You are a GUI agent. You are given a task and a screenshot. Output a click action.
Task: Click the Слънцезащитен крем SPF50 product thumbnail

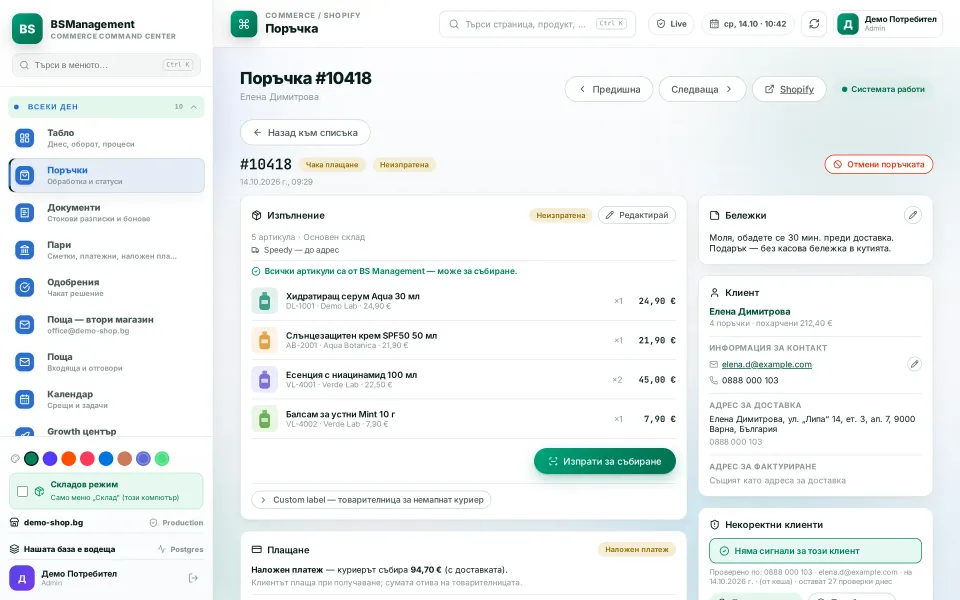(264, 340)
